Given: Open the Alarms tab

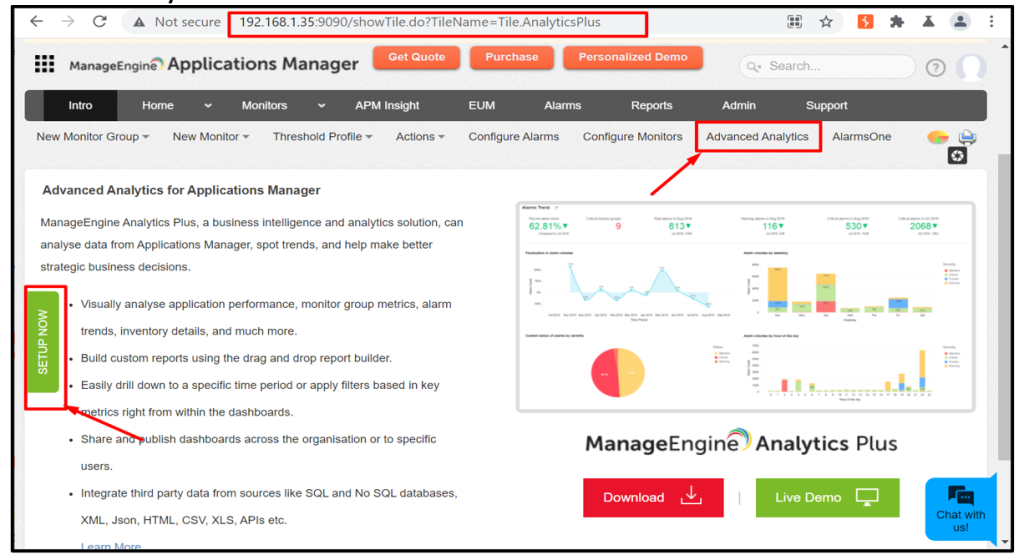Looking at the screenshot, I should [563, 106].
